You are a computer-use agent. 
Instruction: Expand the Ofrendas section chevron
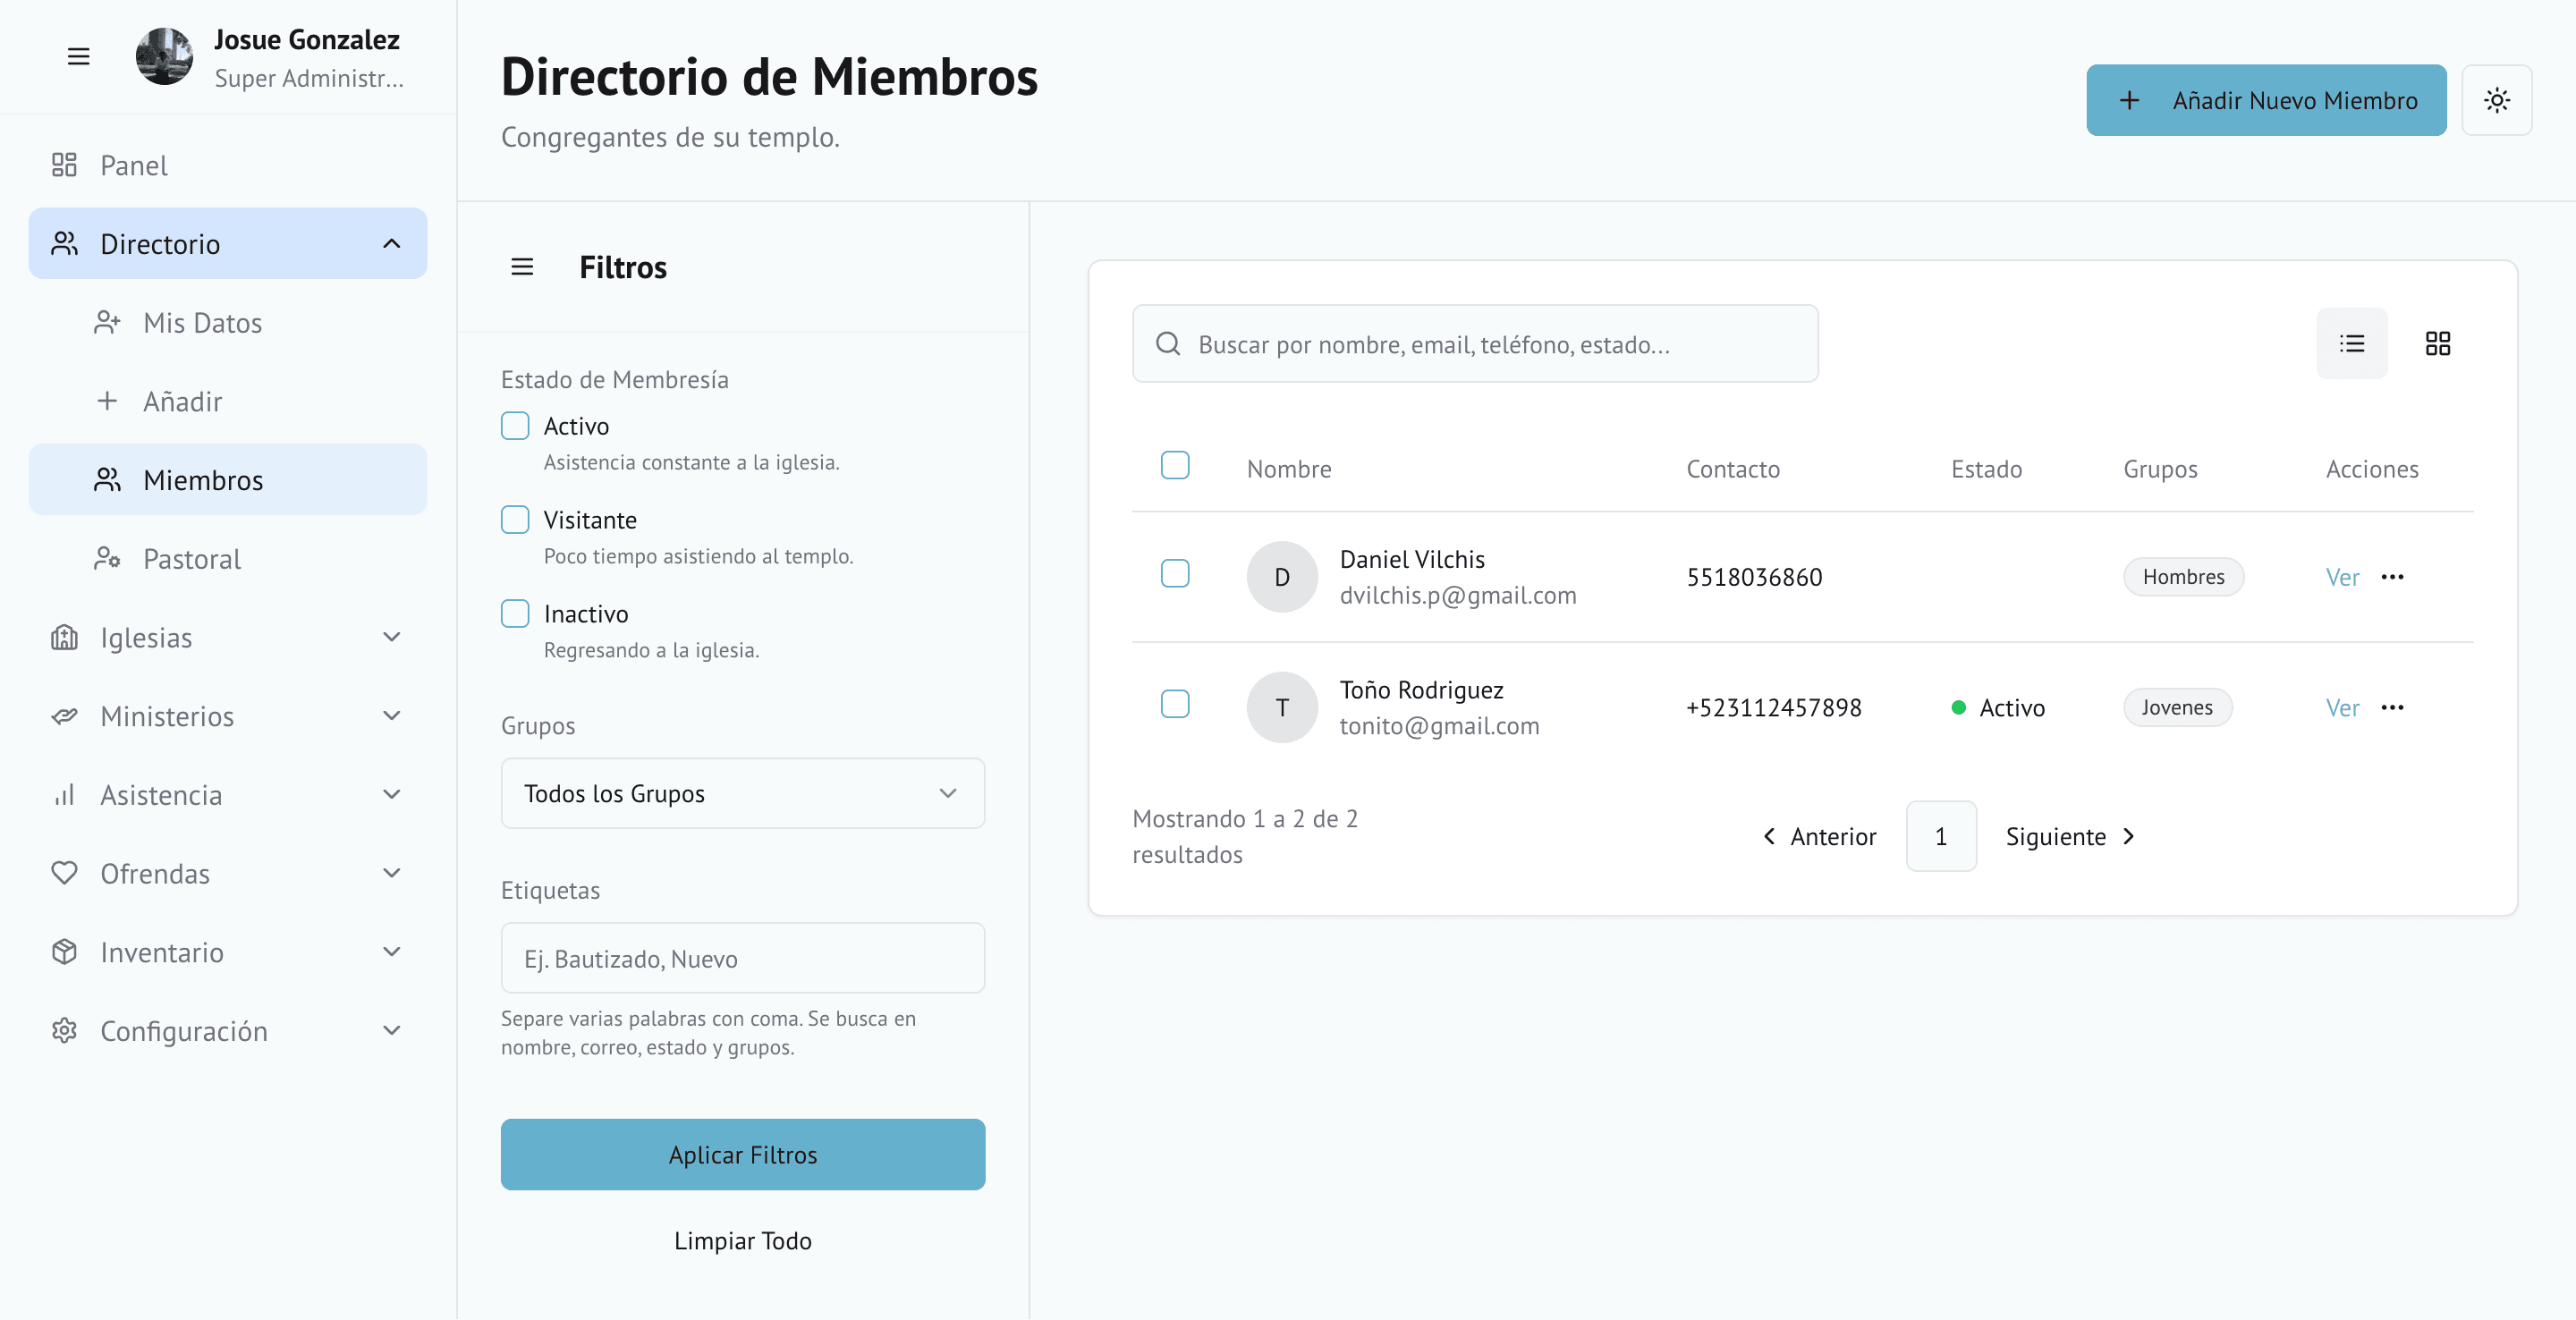pos(392,874)
